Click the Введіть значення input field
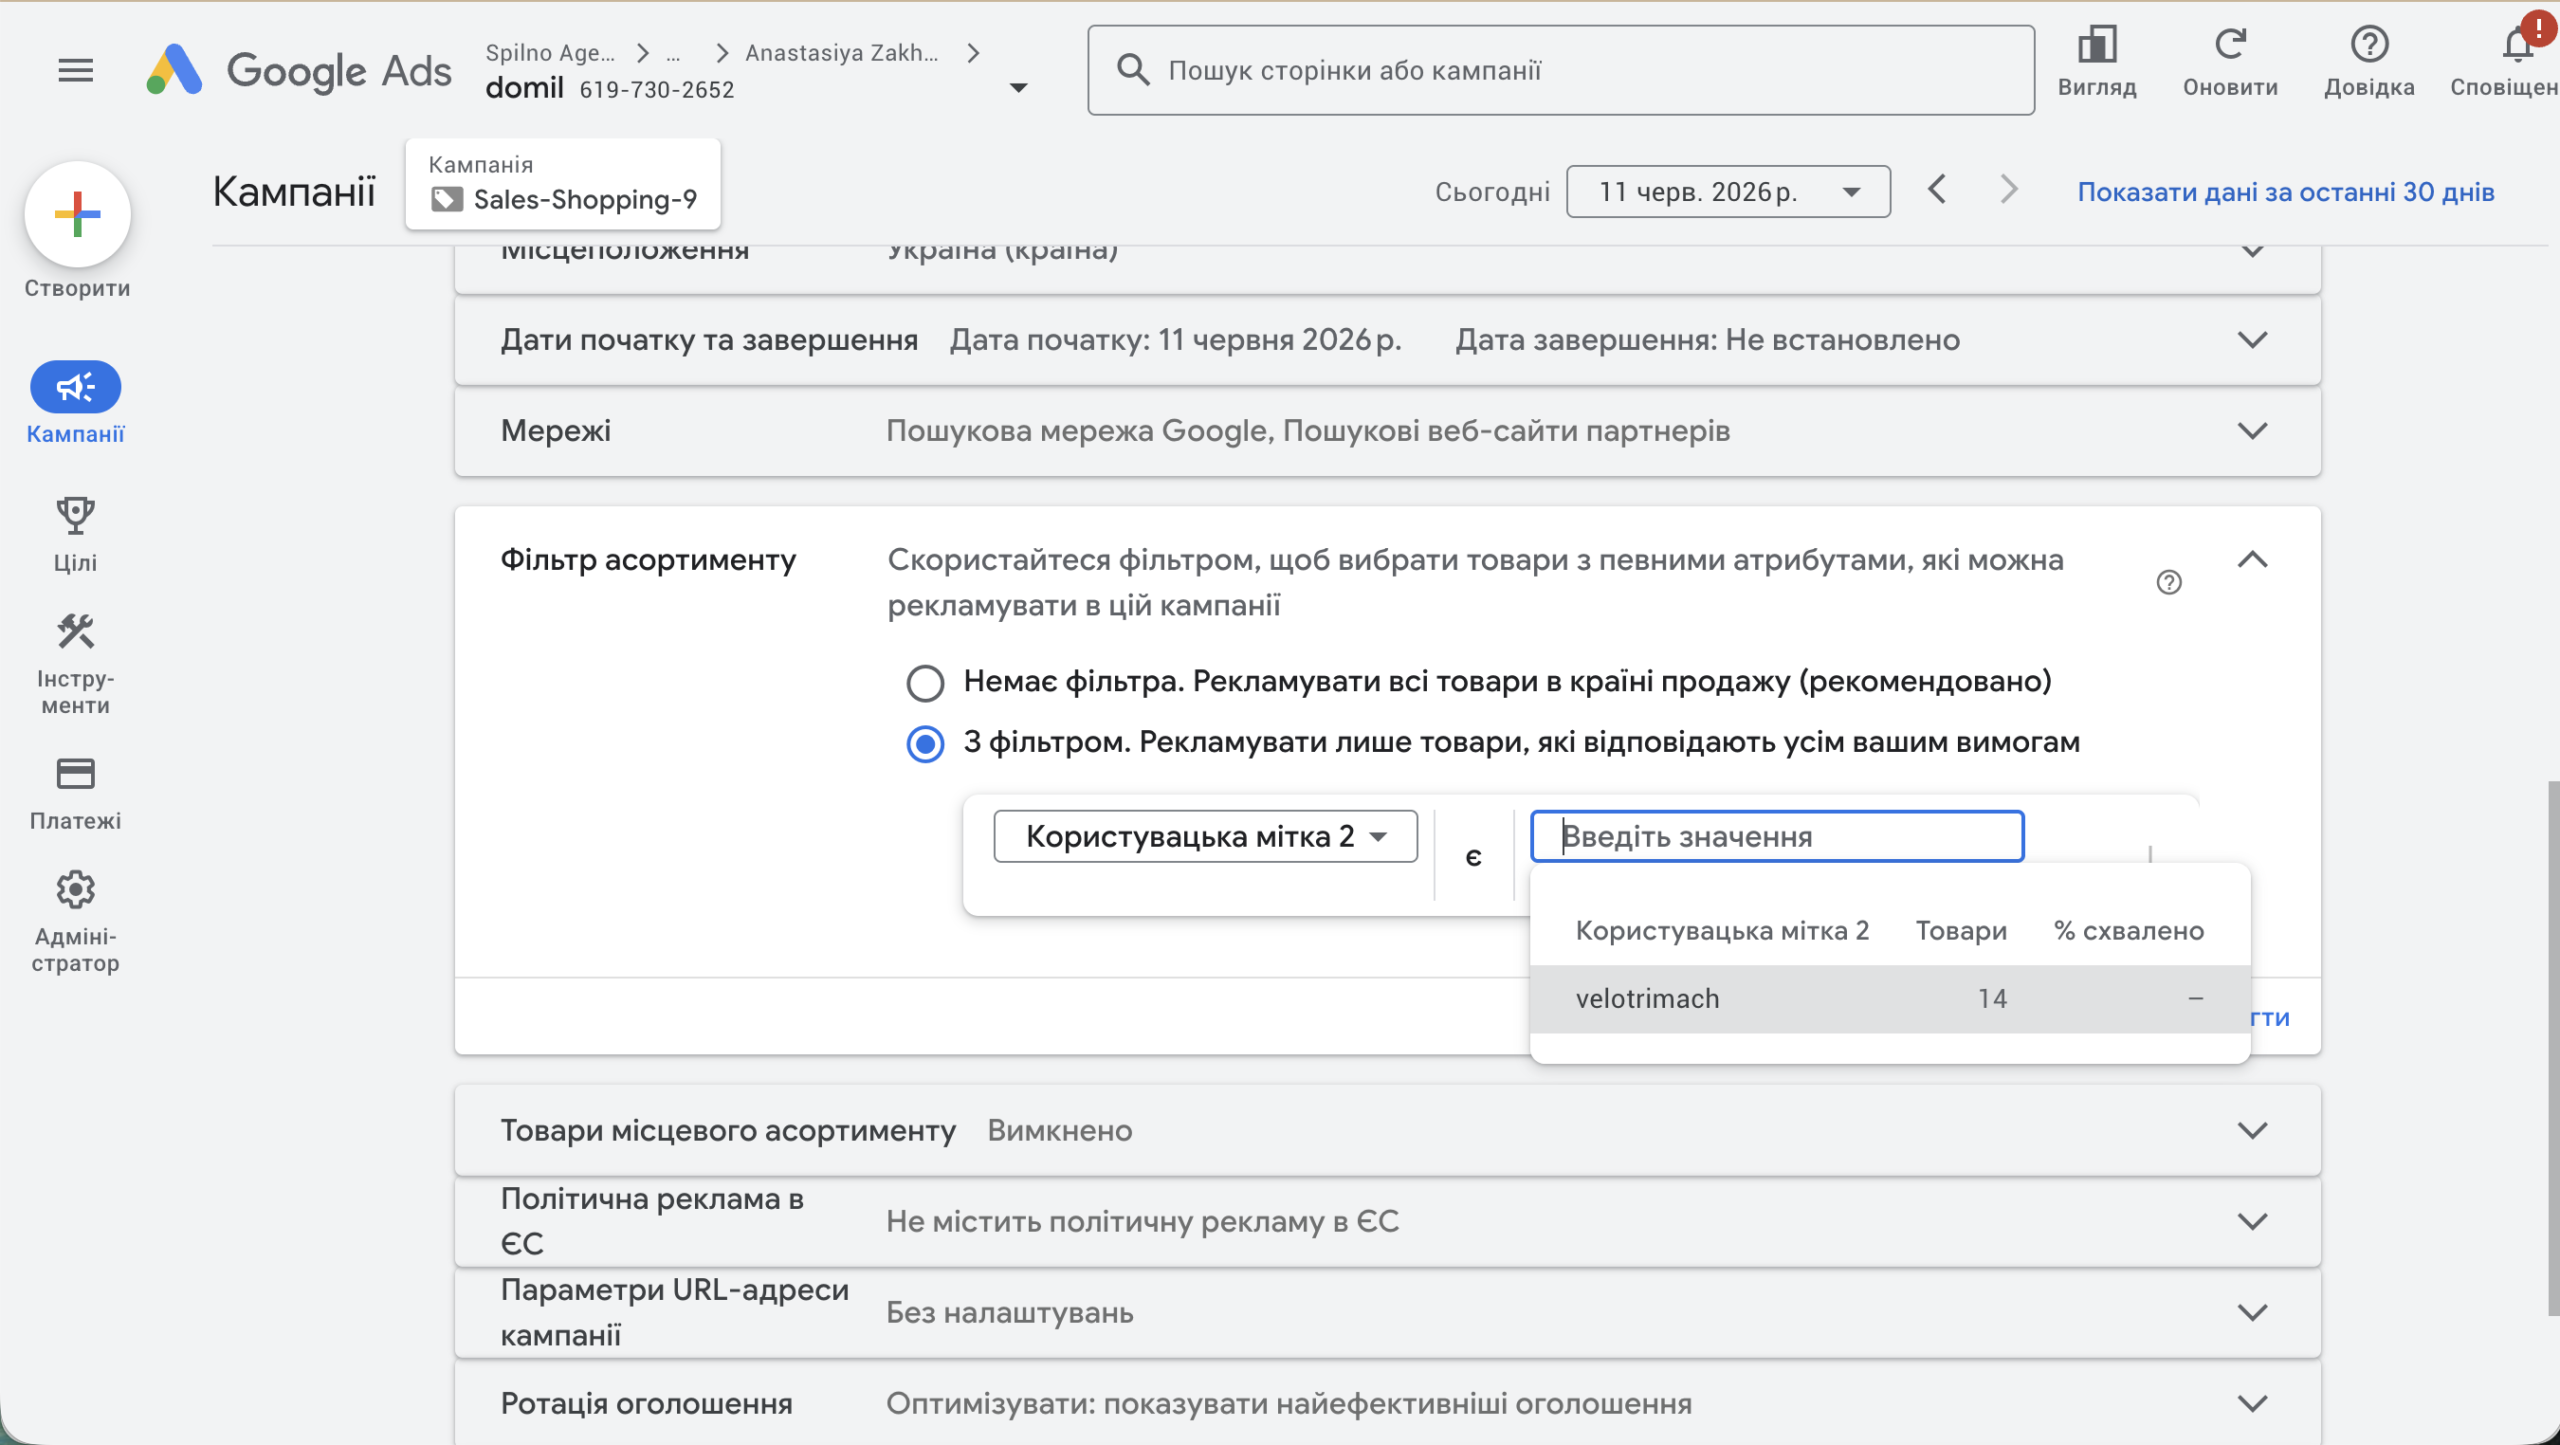 tap(1777, 836)
